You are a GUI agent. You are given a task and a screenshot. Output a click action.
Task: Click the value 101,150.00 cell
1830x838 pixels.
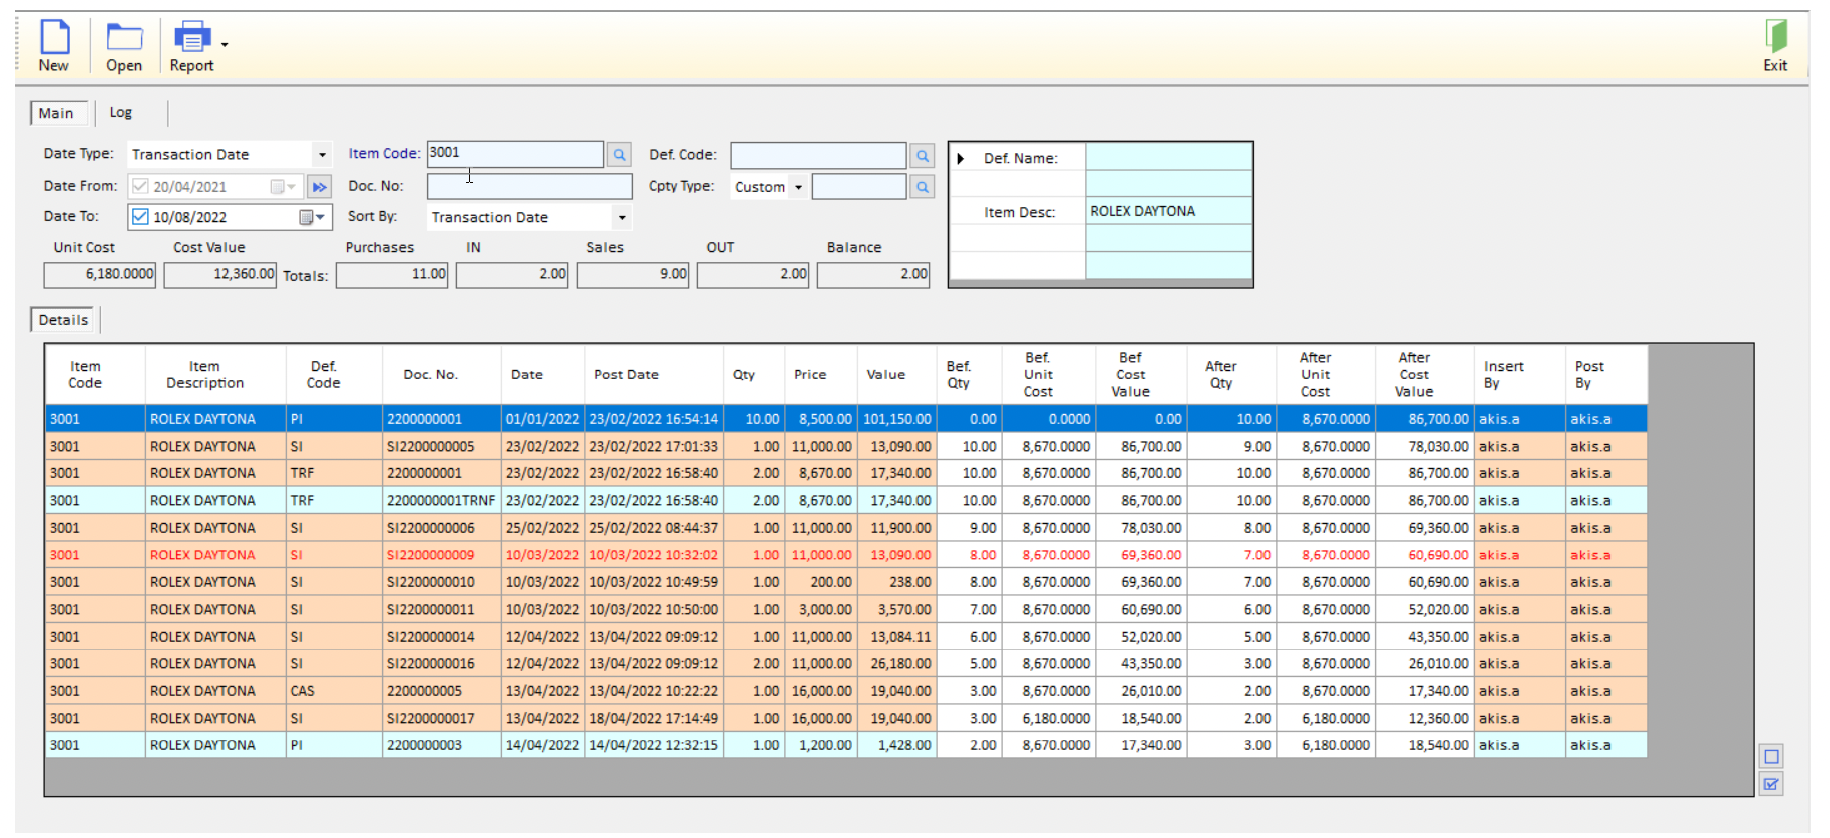click(897, 419)
